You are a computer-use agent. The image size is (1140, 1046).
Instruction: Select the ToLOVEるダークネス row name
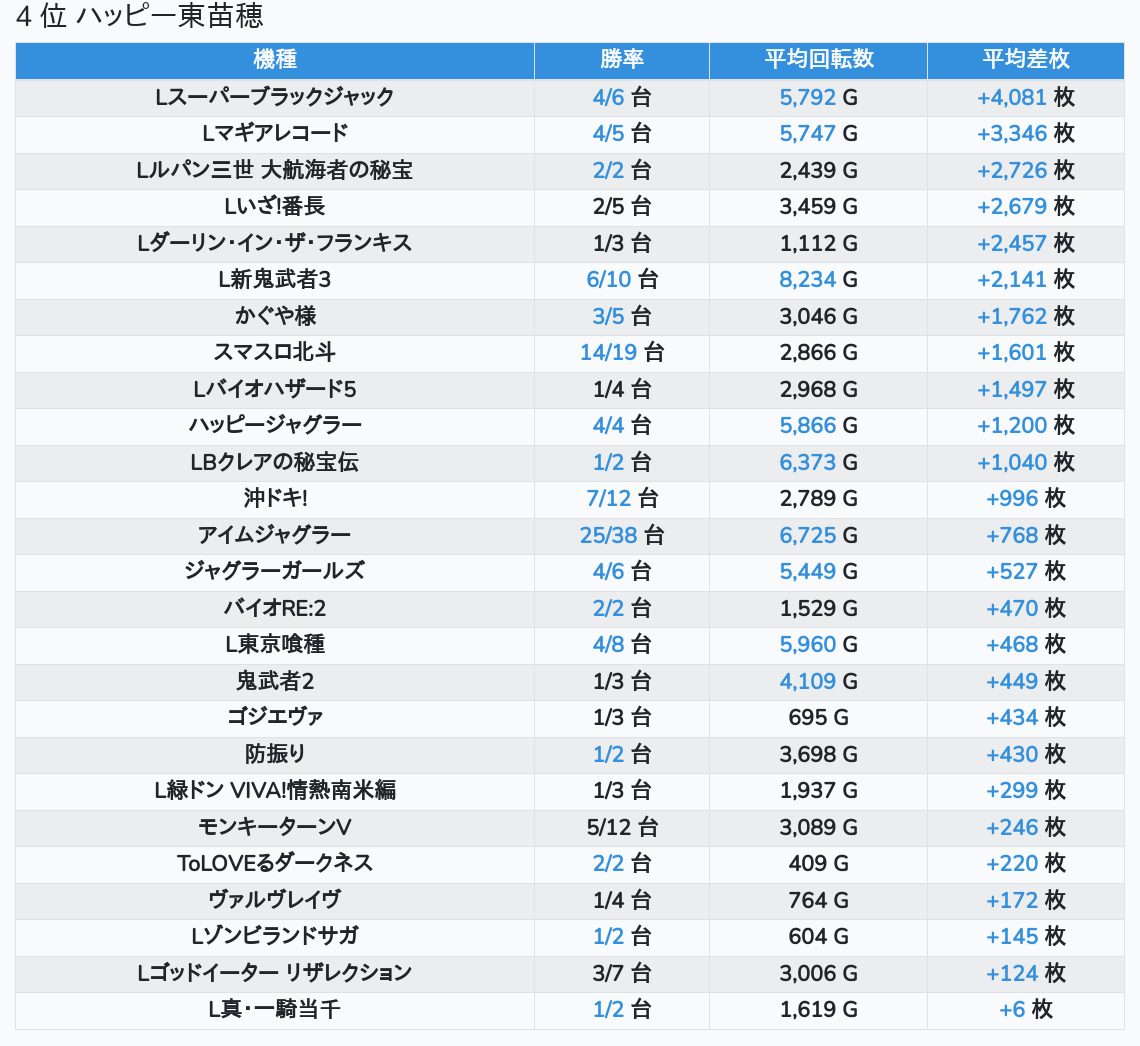tap(275, 863)
